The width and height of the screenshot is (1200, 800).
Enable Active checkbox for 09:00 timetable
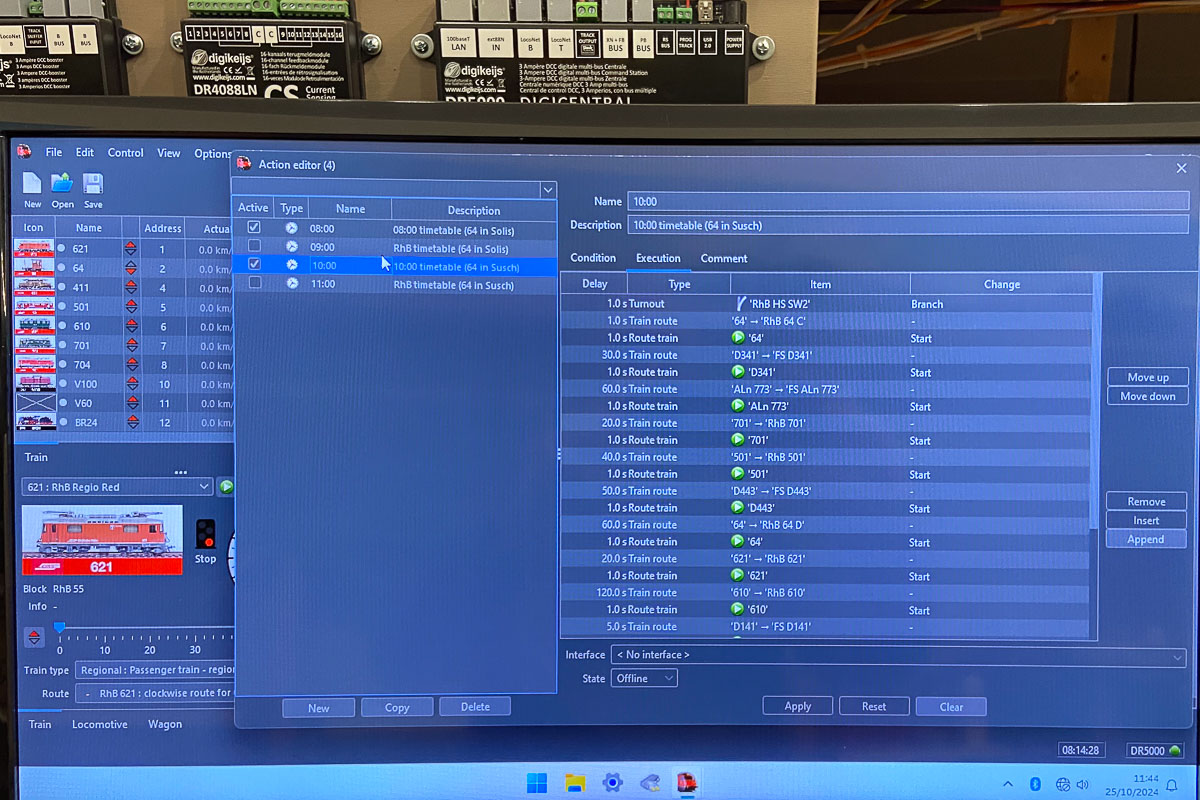pyautogui.click(x=254, y=247)
